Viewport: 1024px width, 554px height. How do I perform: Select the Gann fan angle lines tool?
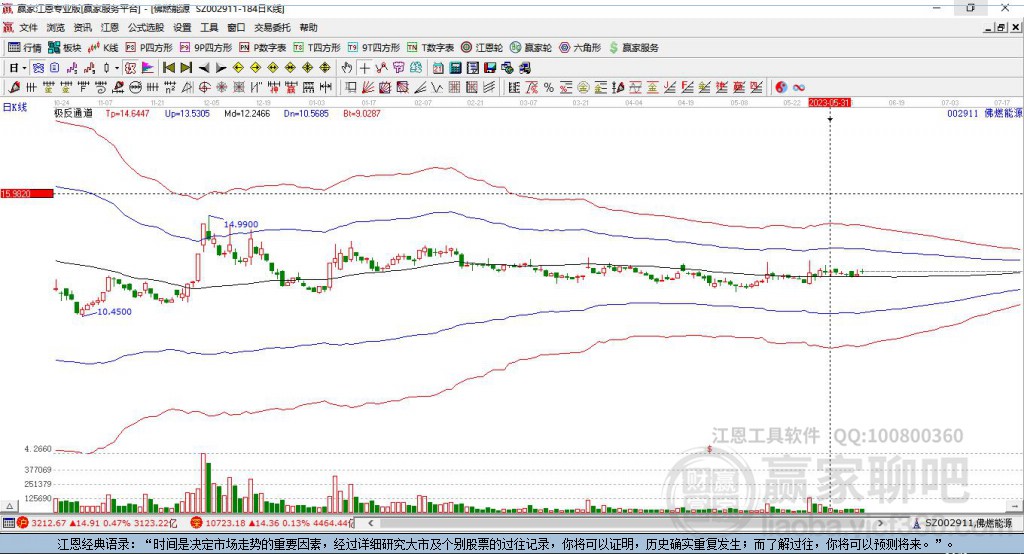click(x=368, y=87)
